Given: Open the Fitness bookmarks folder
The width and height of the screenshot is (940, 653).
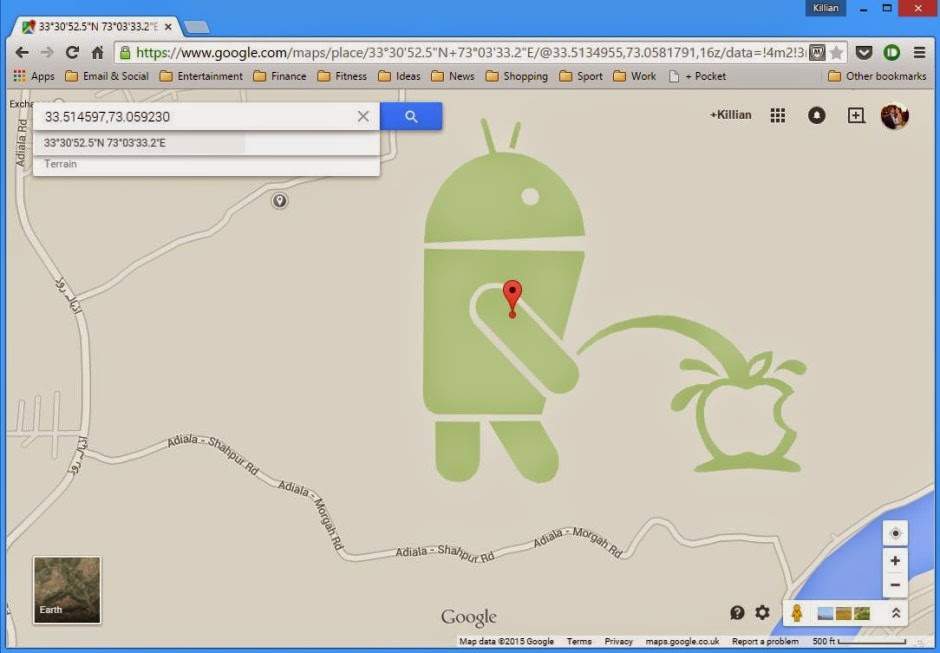Looking at the screenshot, I should 342,76.
